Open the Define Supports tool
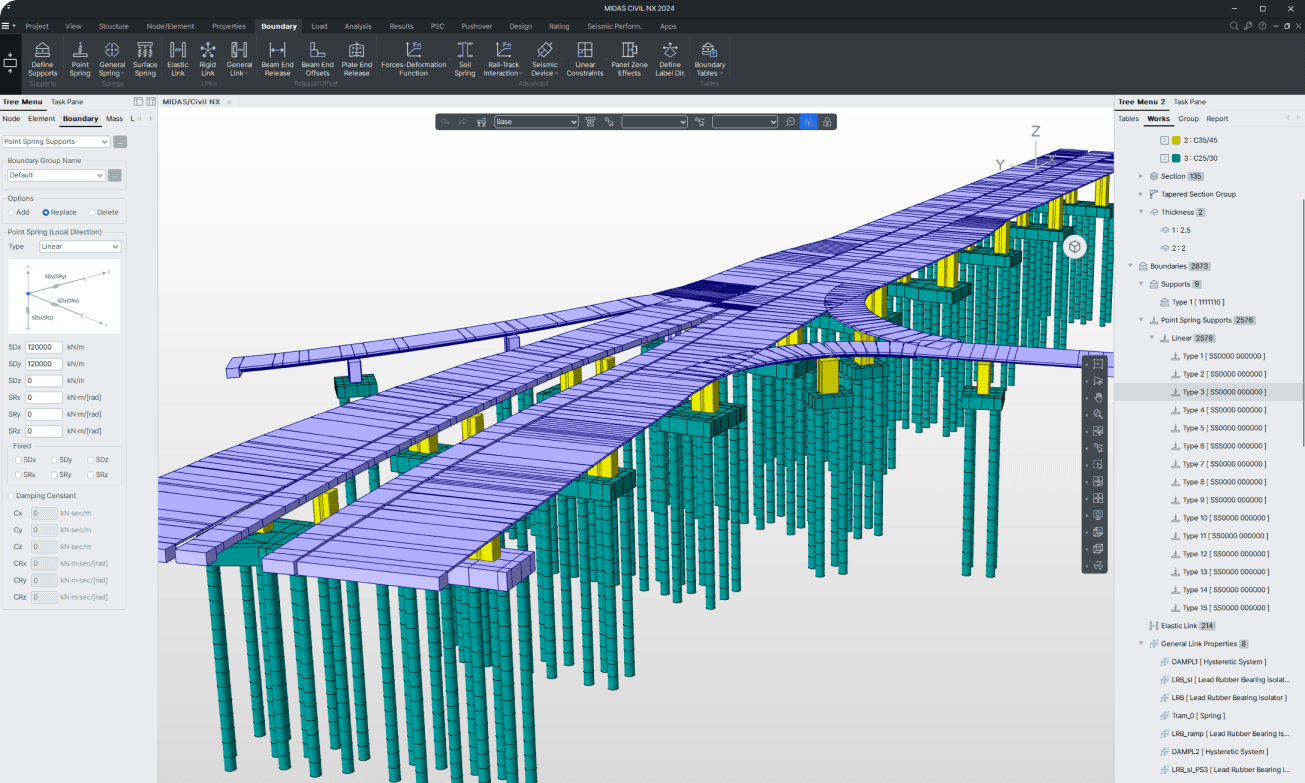This screenshot has width=1305, height=783. (42, 60)
